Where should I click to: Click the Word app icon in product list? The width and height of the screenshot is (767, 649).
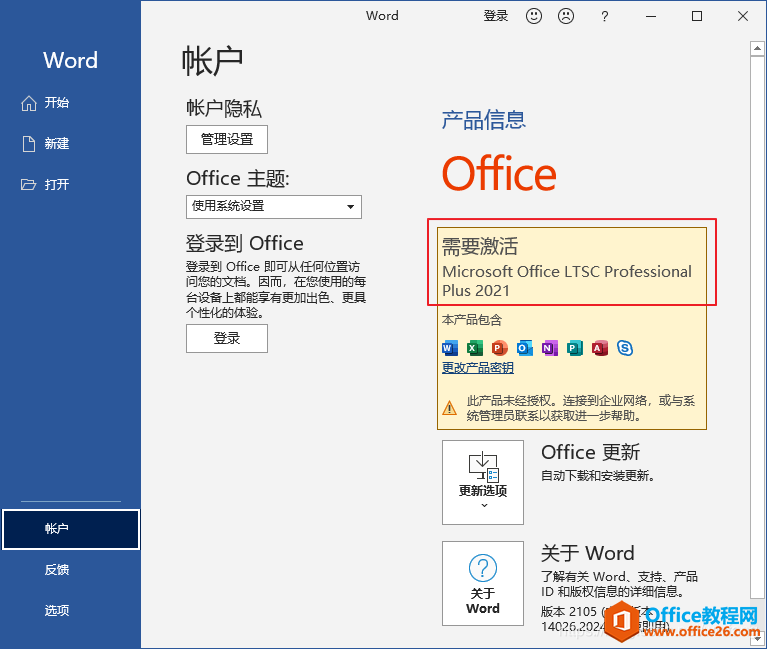450,348
